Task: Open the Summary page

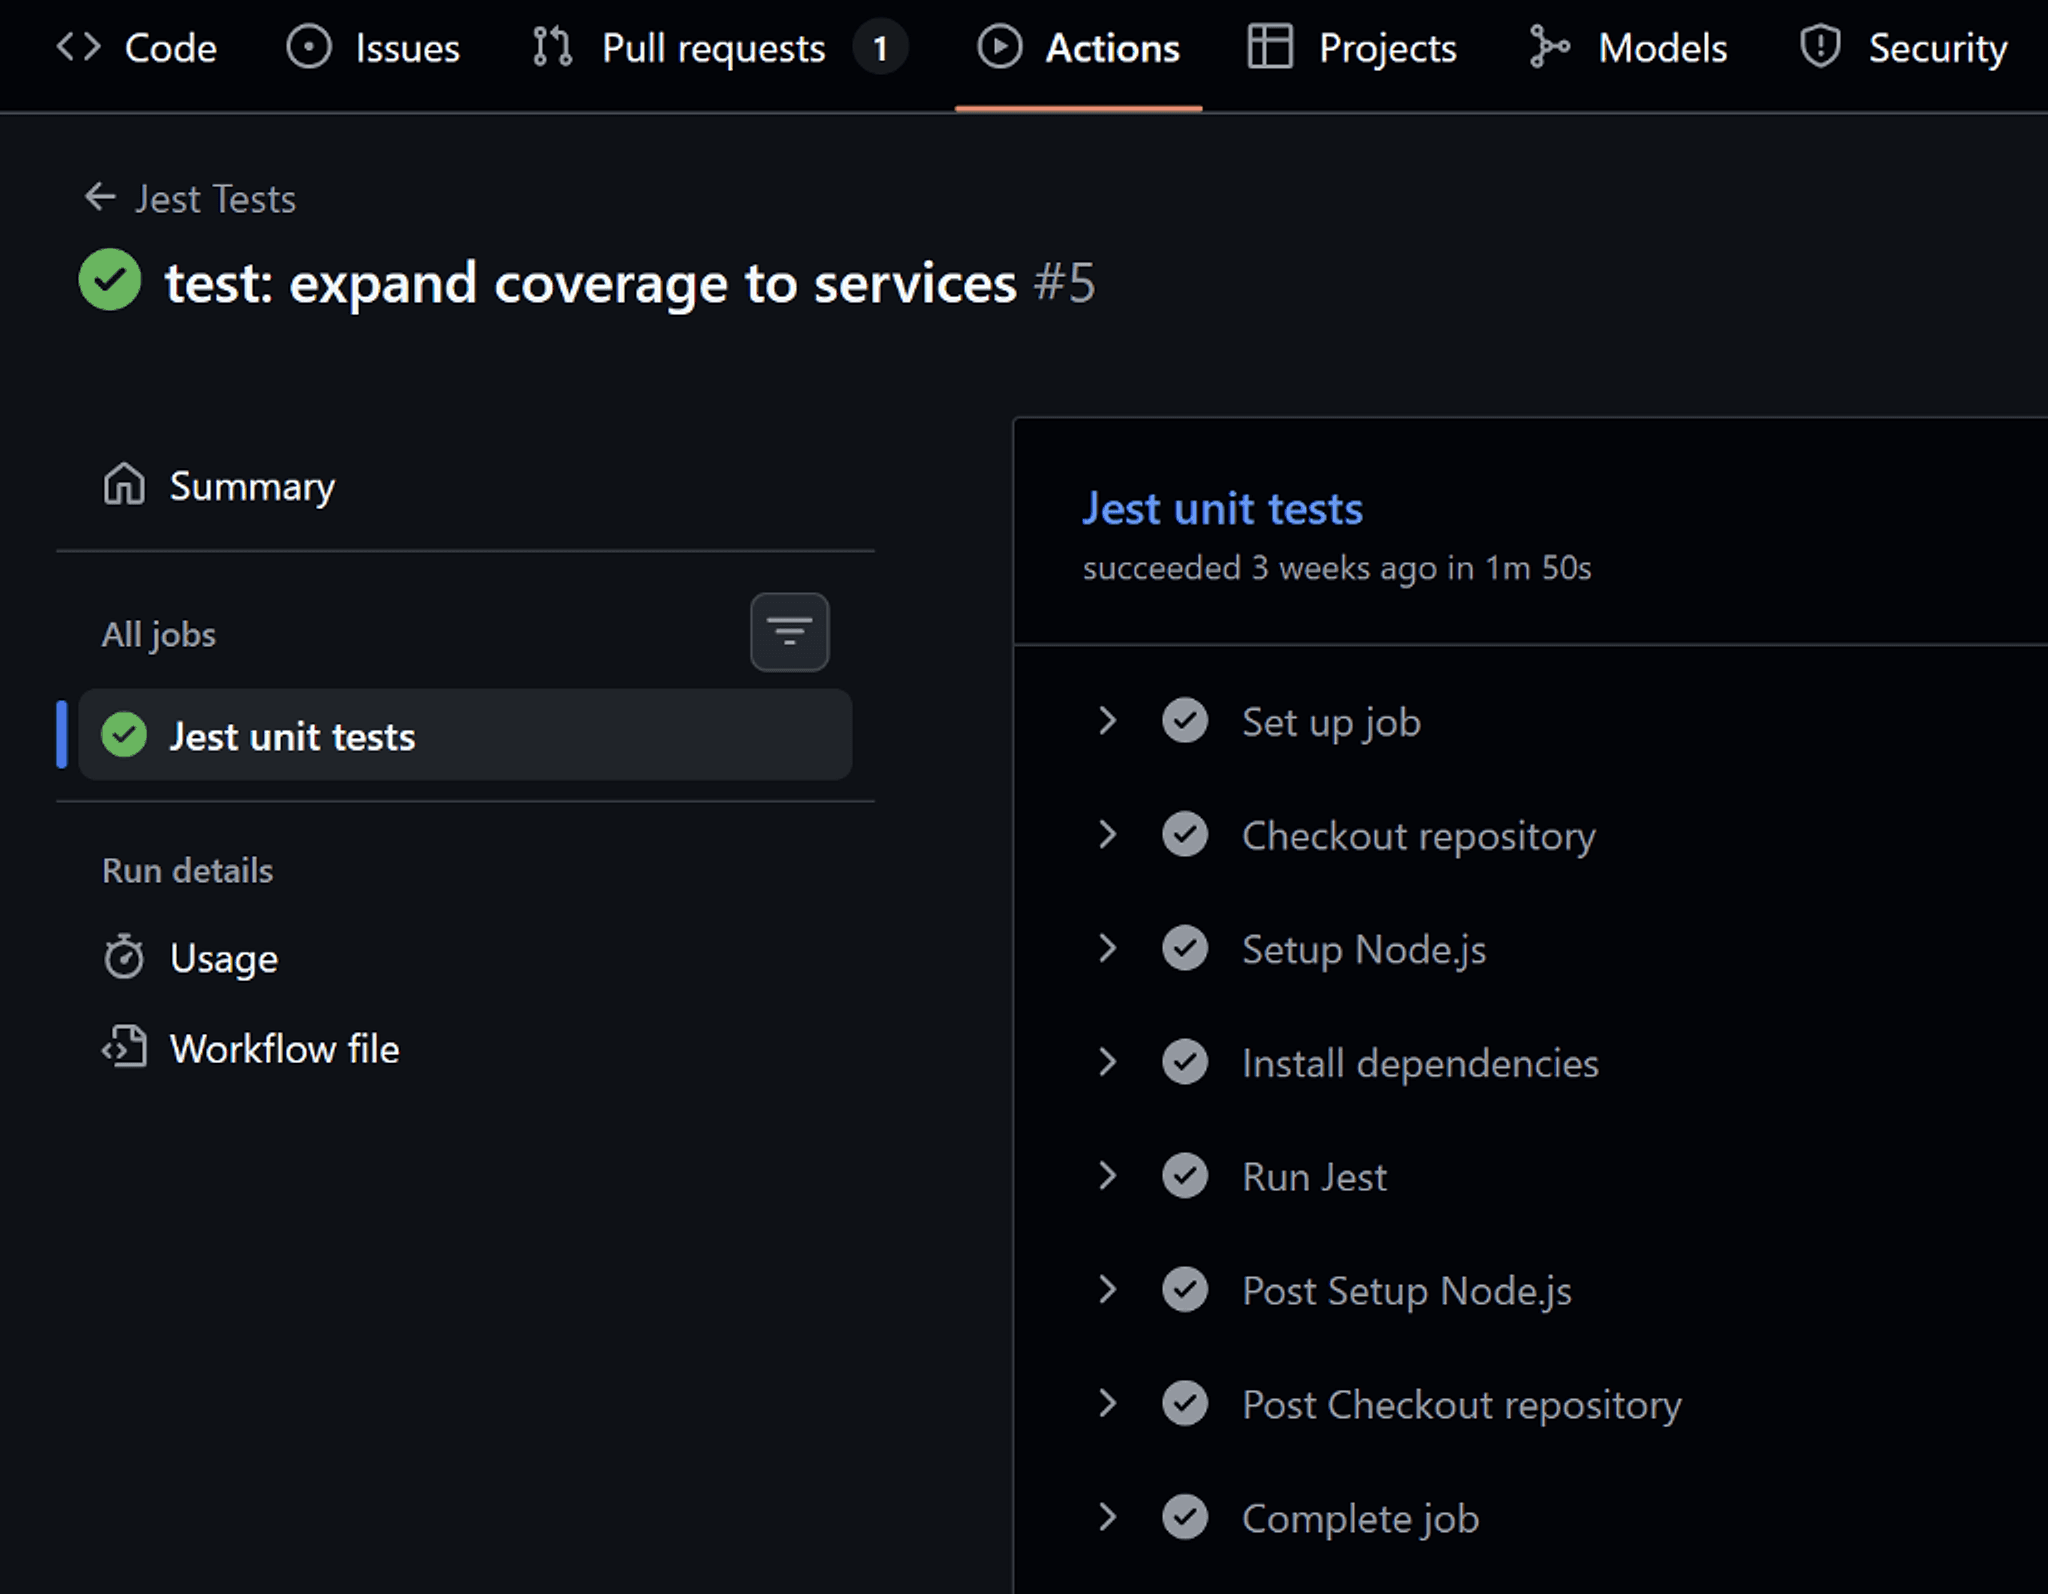Action: (x=465, y=486)
